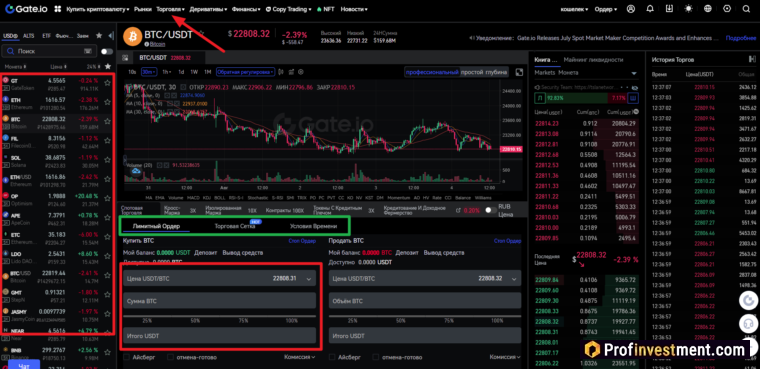Favorite the ETH row star
This screenshot has height=369, width=760.
(108, 102)
